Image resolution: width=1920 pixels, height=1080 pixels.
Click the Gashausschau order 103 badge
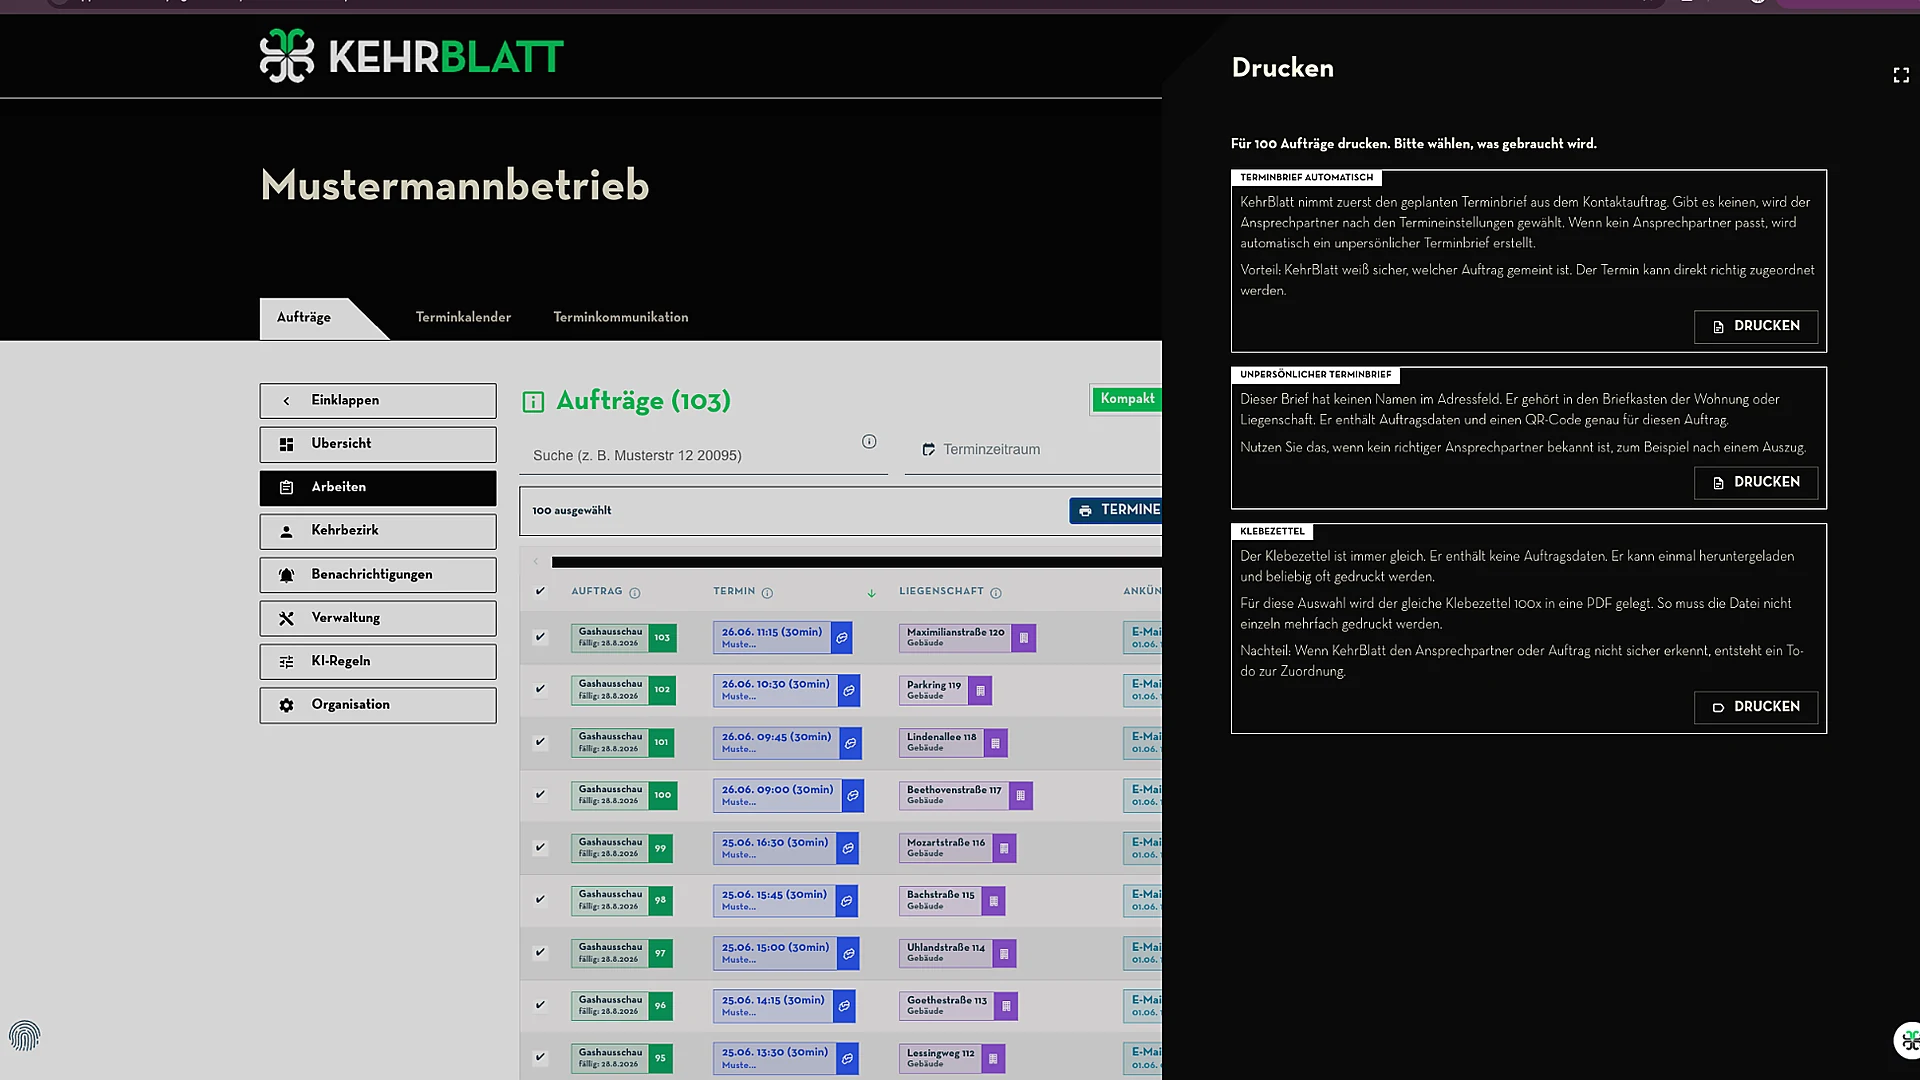tap(624, 638)
